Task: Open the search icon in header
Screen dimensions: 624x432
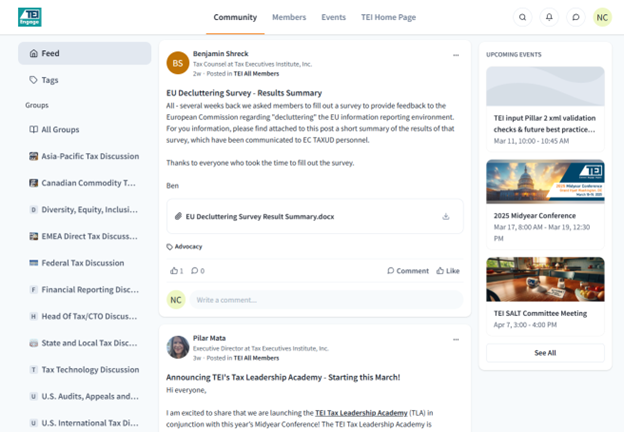Action: (x=523, y=17)
